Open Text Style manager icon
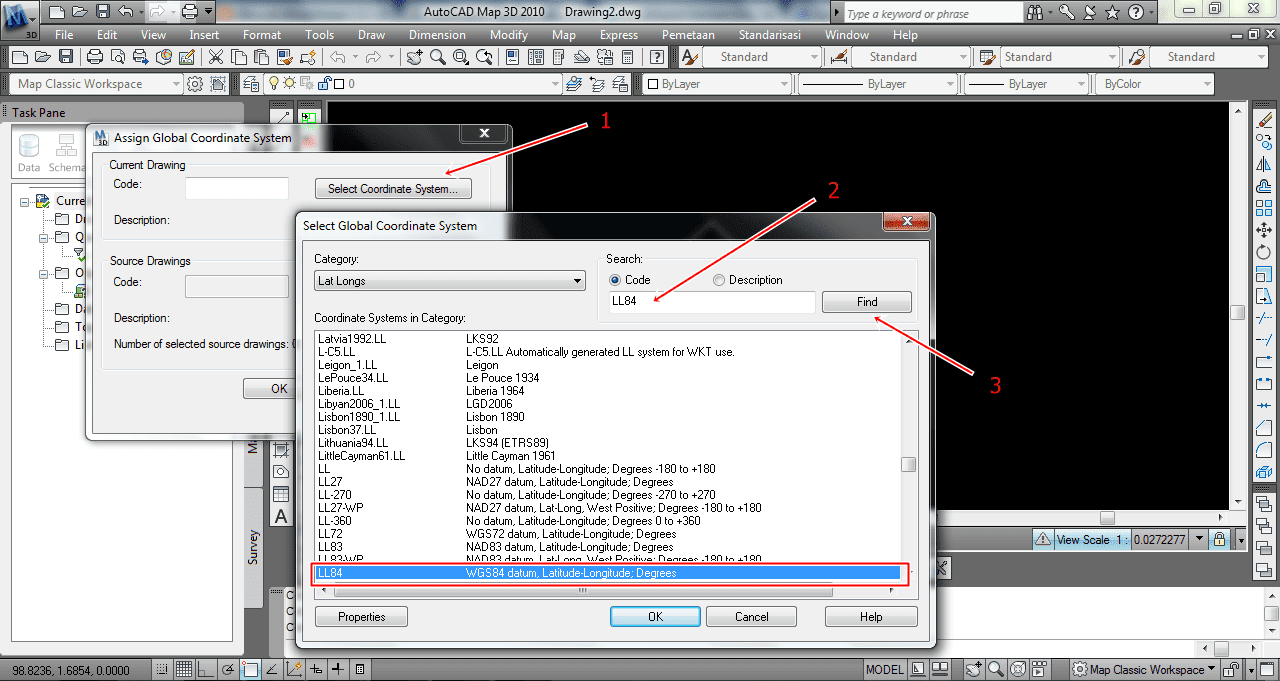The height and width of the screenshot is (681, 1280). [x=689, y=57]
